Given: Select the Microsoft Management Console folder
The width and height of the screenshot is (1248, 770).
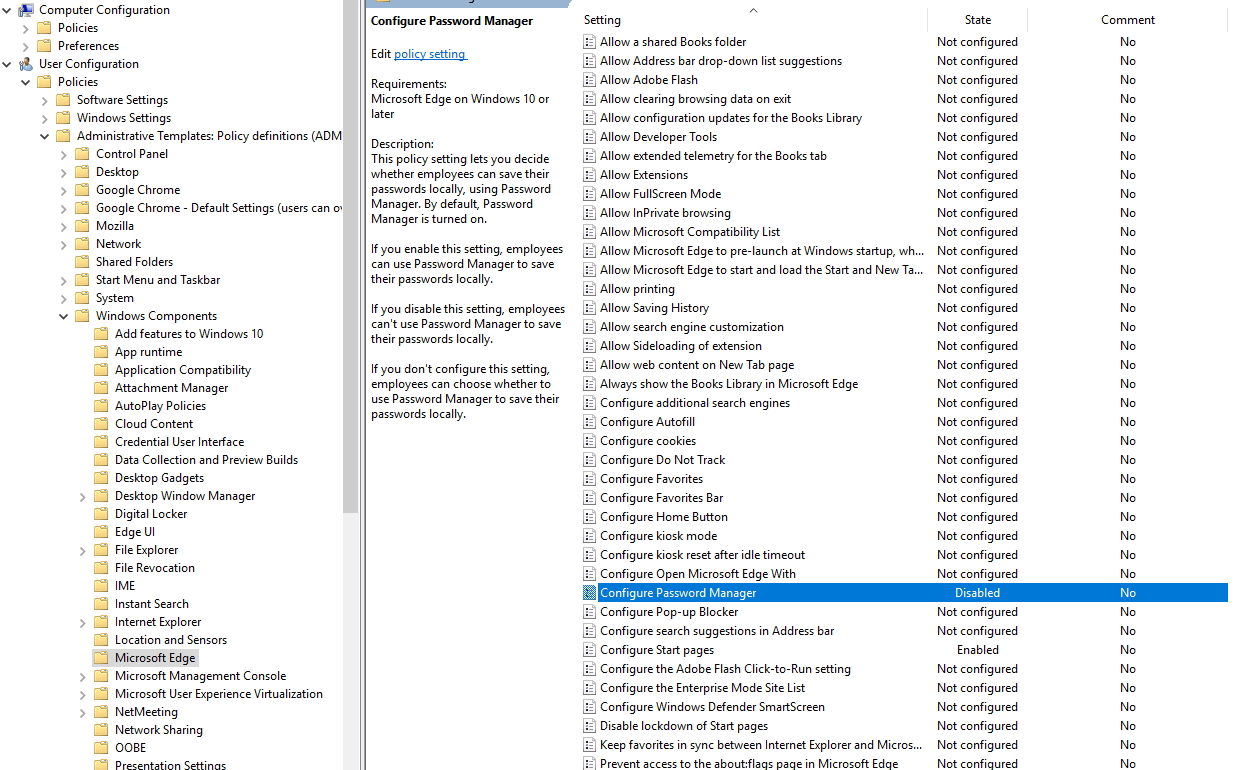Looking at the screenshot, I should point(200,676).
